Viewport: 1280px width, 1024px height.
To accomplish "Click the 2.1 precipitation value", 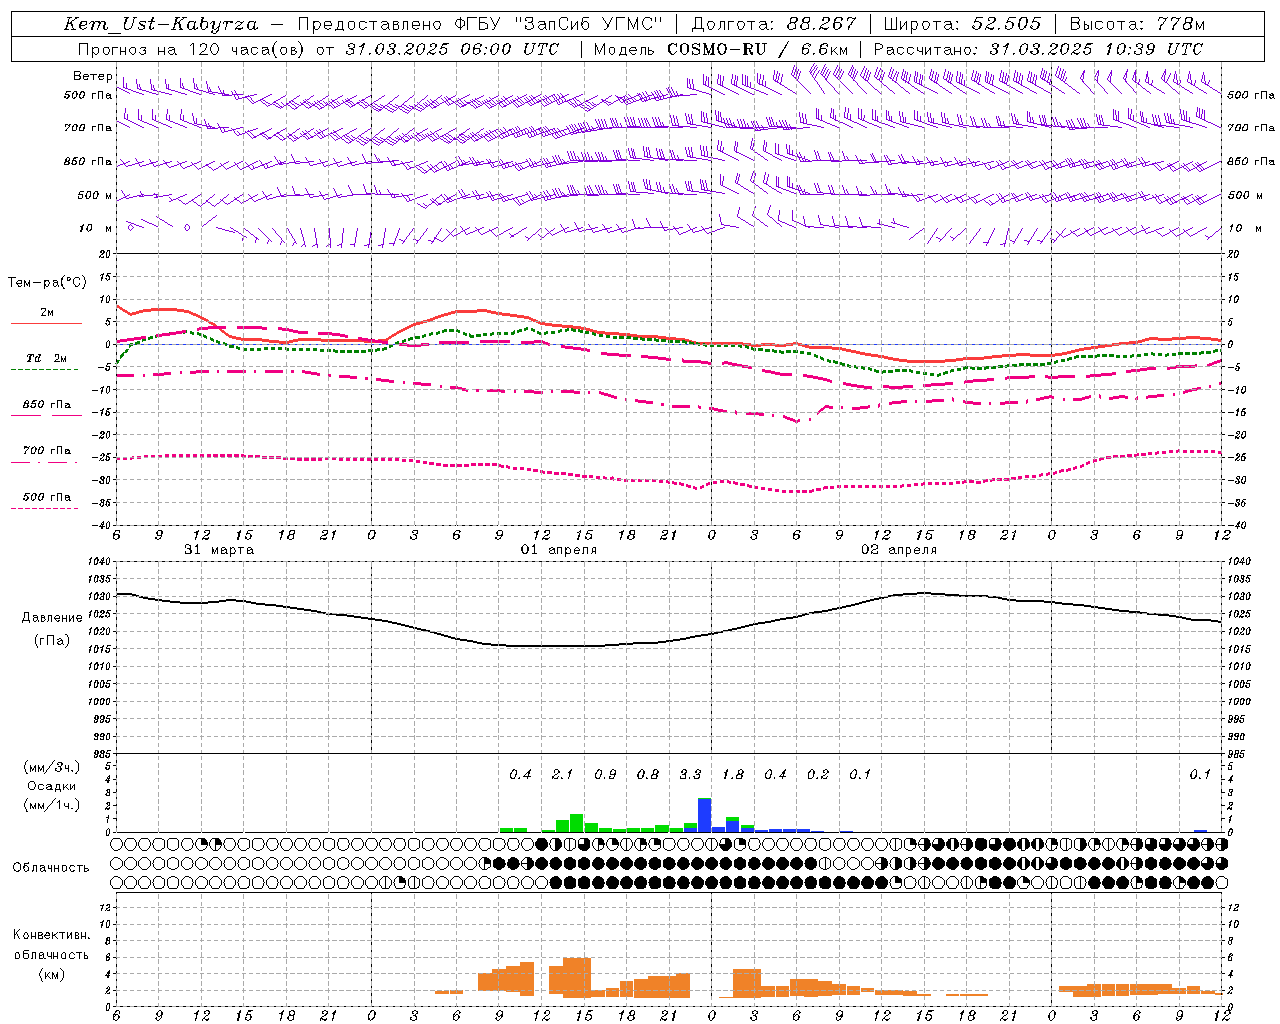I will (562, 775).
